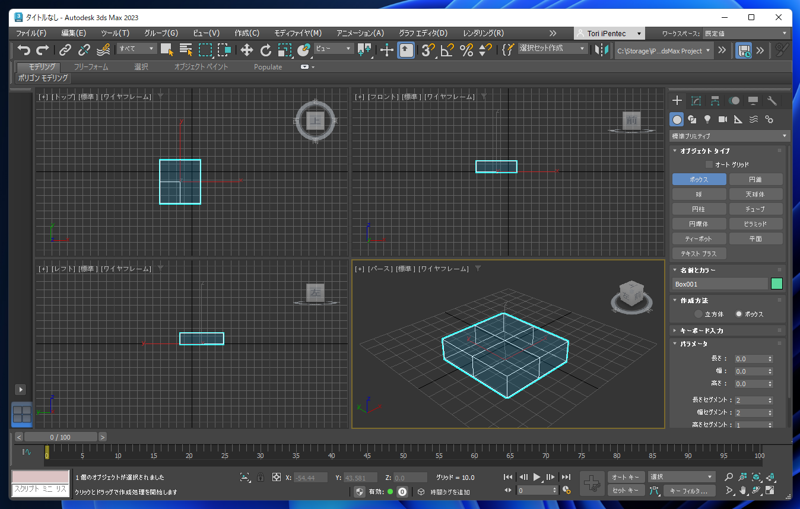The image size is (800, 509).
Task: Click the time slider 0 / 100 handle
Action: coord(60,437)
